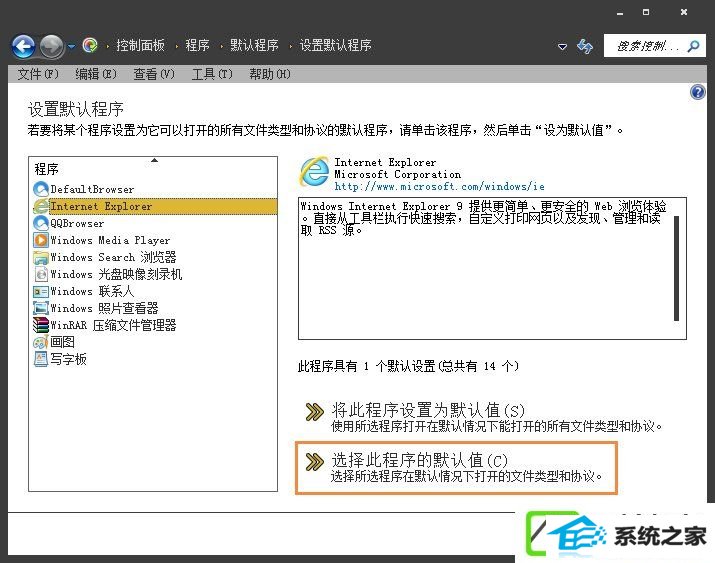715x563 pixels.
Task: Open the address bar history dropdown arrow
Action: click(x=562, y=46)
